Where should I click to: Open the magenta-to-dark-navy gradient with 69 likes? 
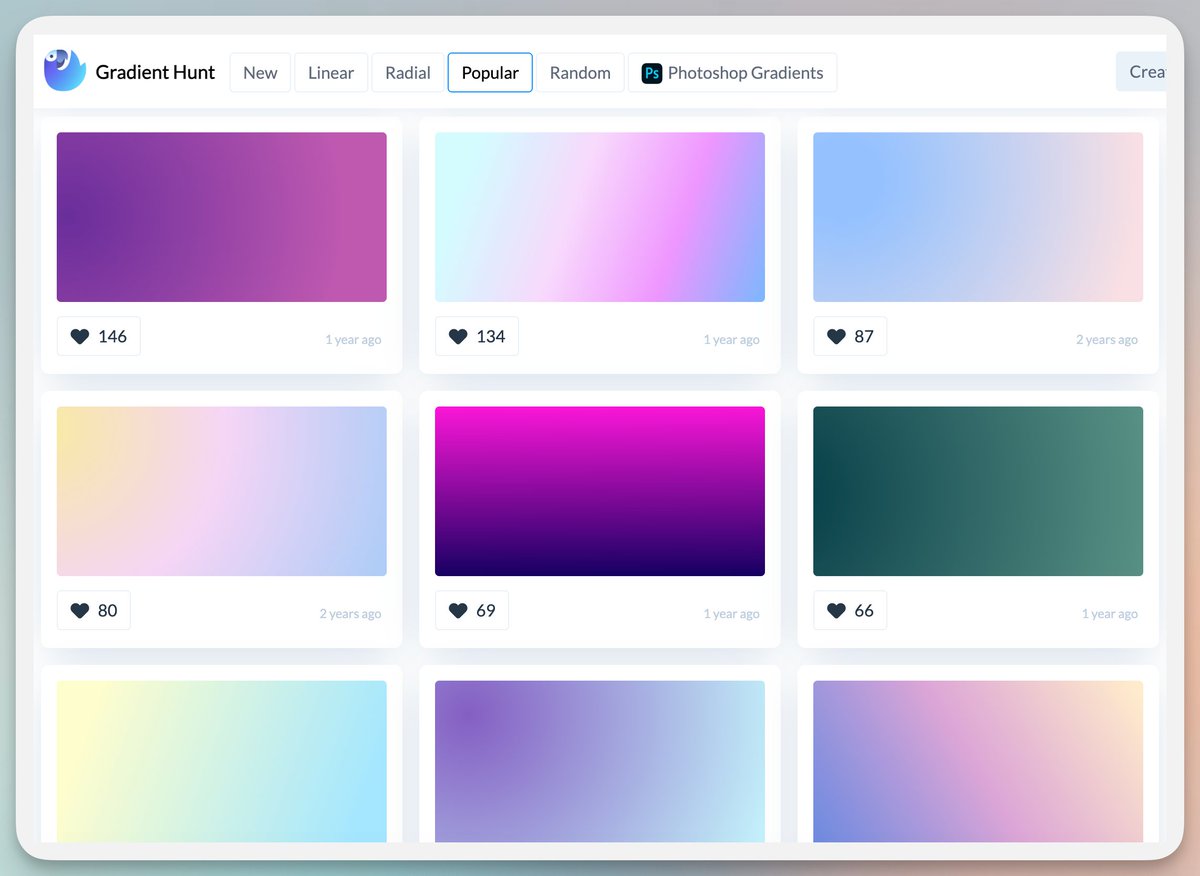point(600,491)
